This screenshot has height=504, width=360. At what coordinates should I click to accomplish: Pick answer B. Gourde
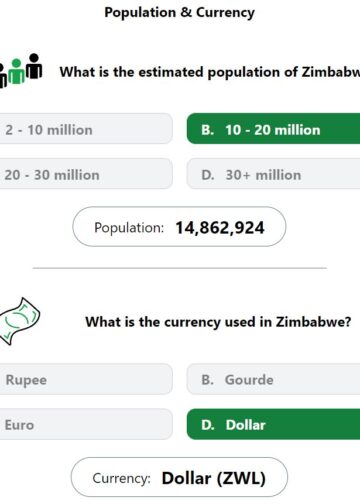(x=273, y=379)
